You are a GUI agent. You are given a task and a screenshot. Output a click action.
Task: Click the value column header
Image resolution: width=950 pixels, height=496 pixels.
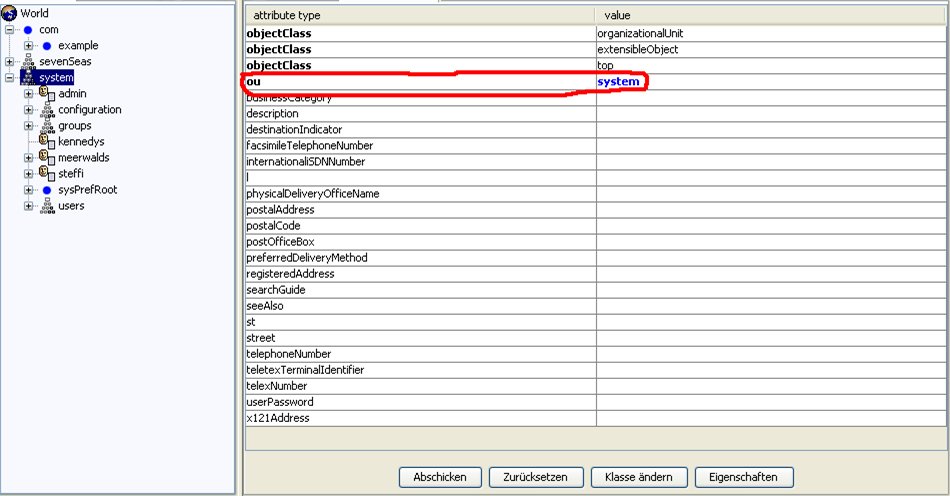click(771, 15)
